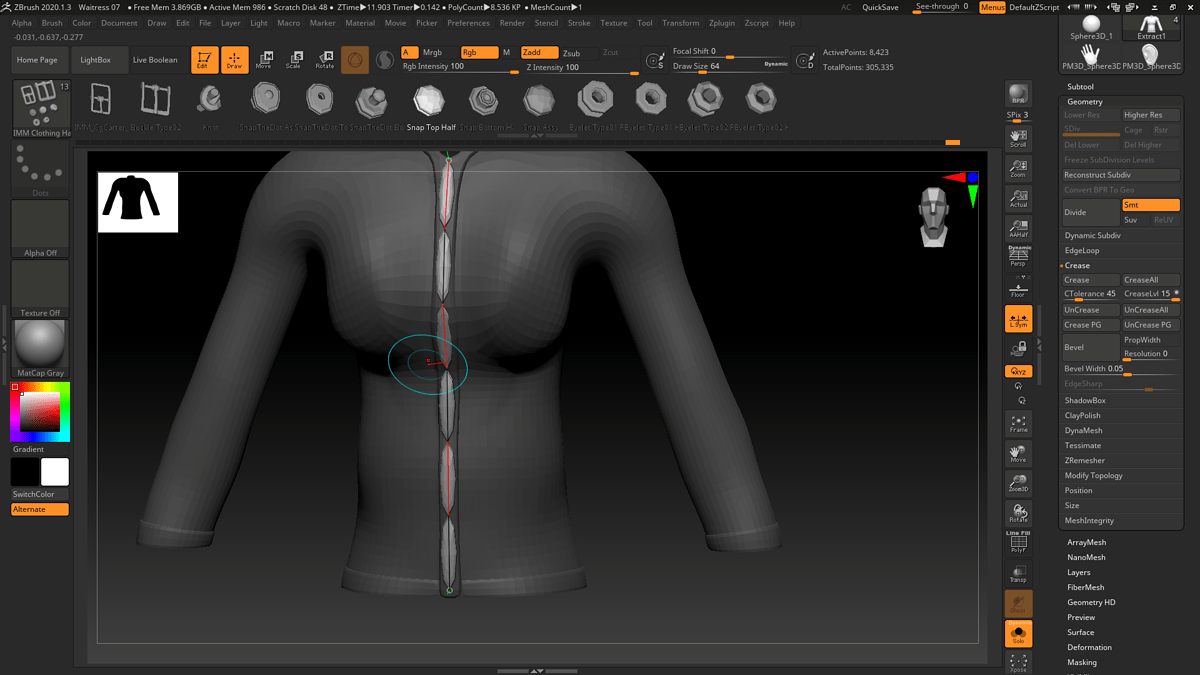This screenshot has height=675, width=1200.
Task: Expand the ZRemesher section
Action: pyautogui.click(x=1085, y=460)
